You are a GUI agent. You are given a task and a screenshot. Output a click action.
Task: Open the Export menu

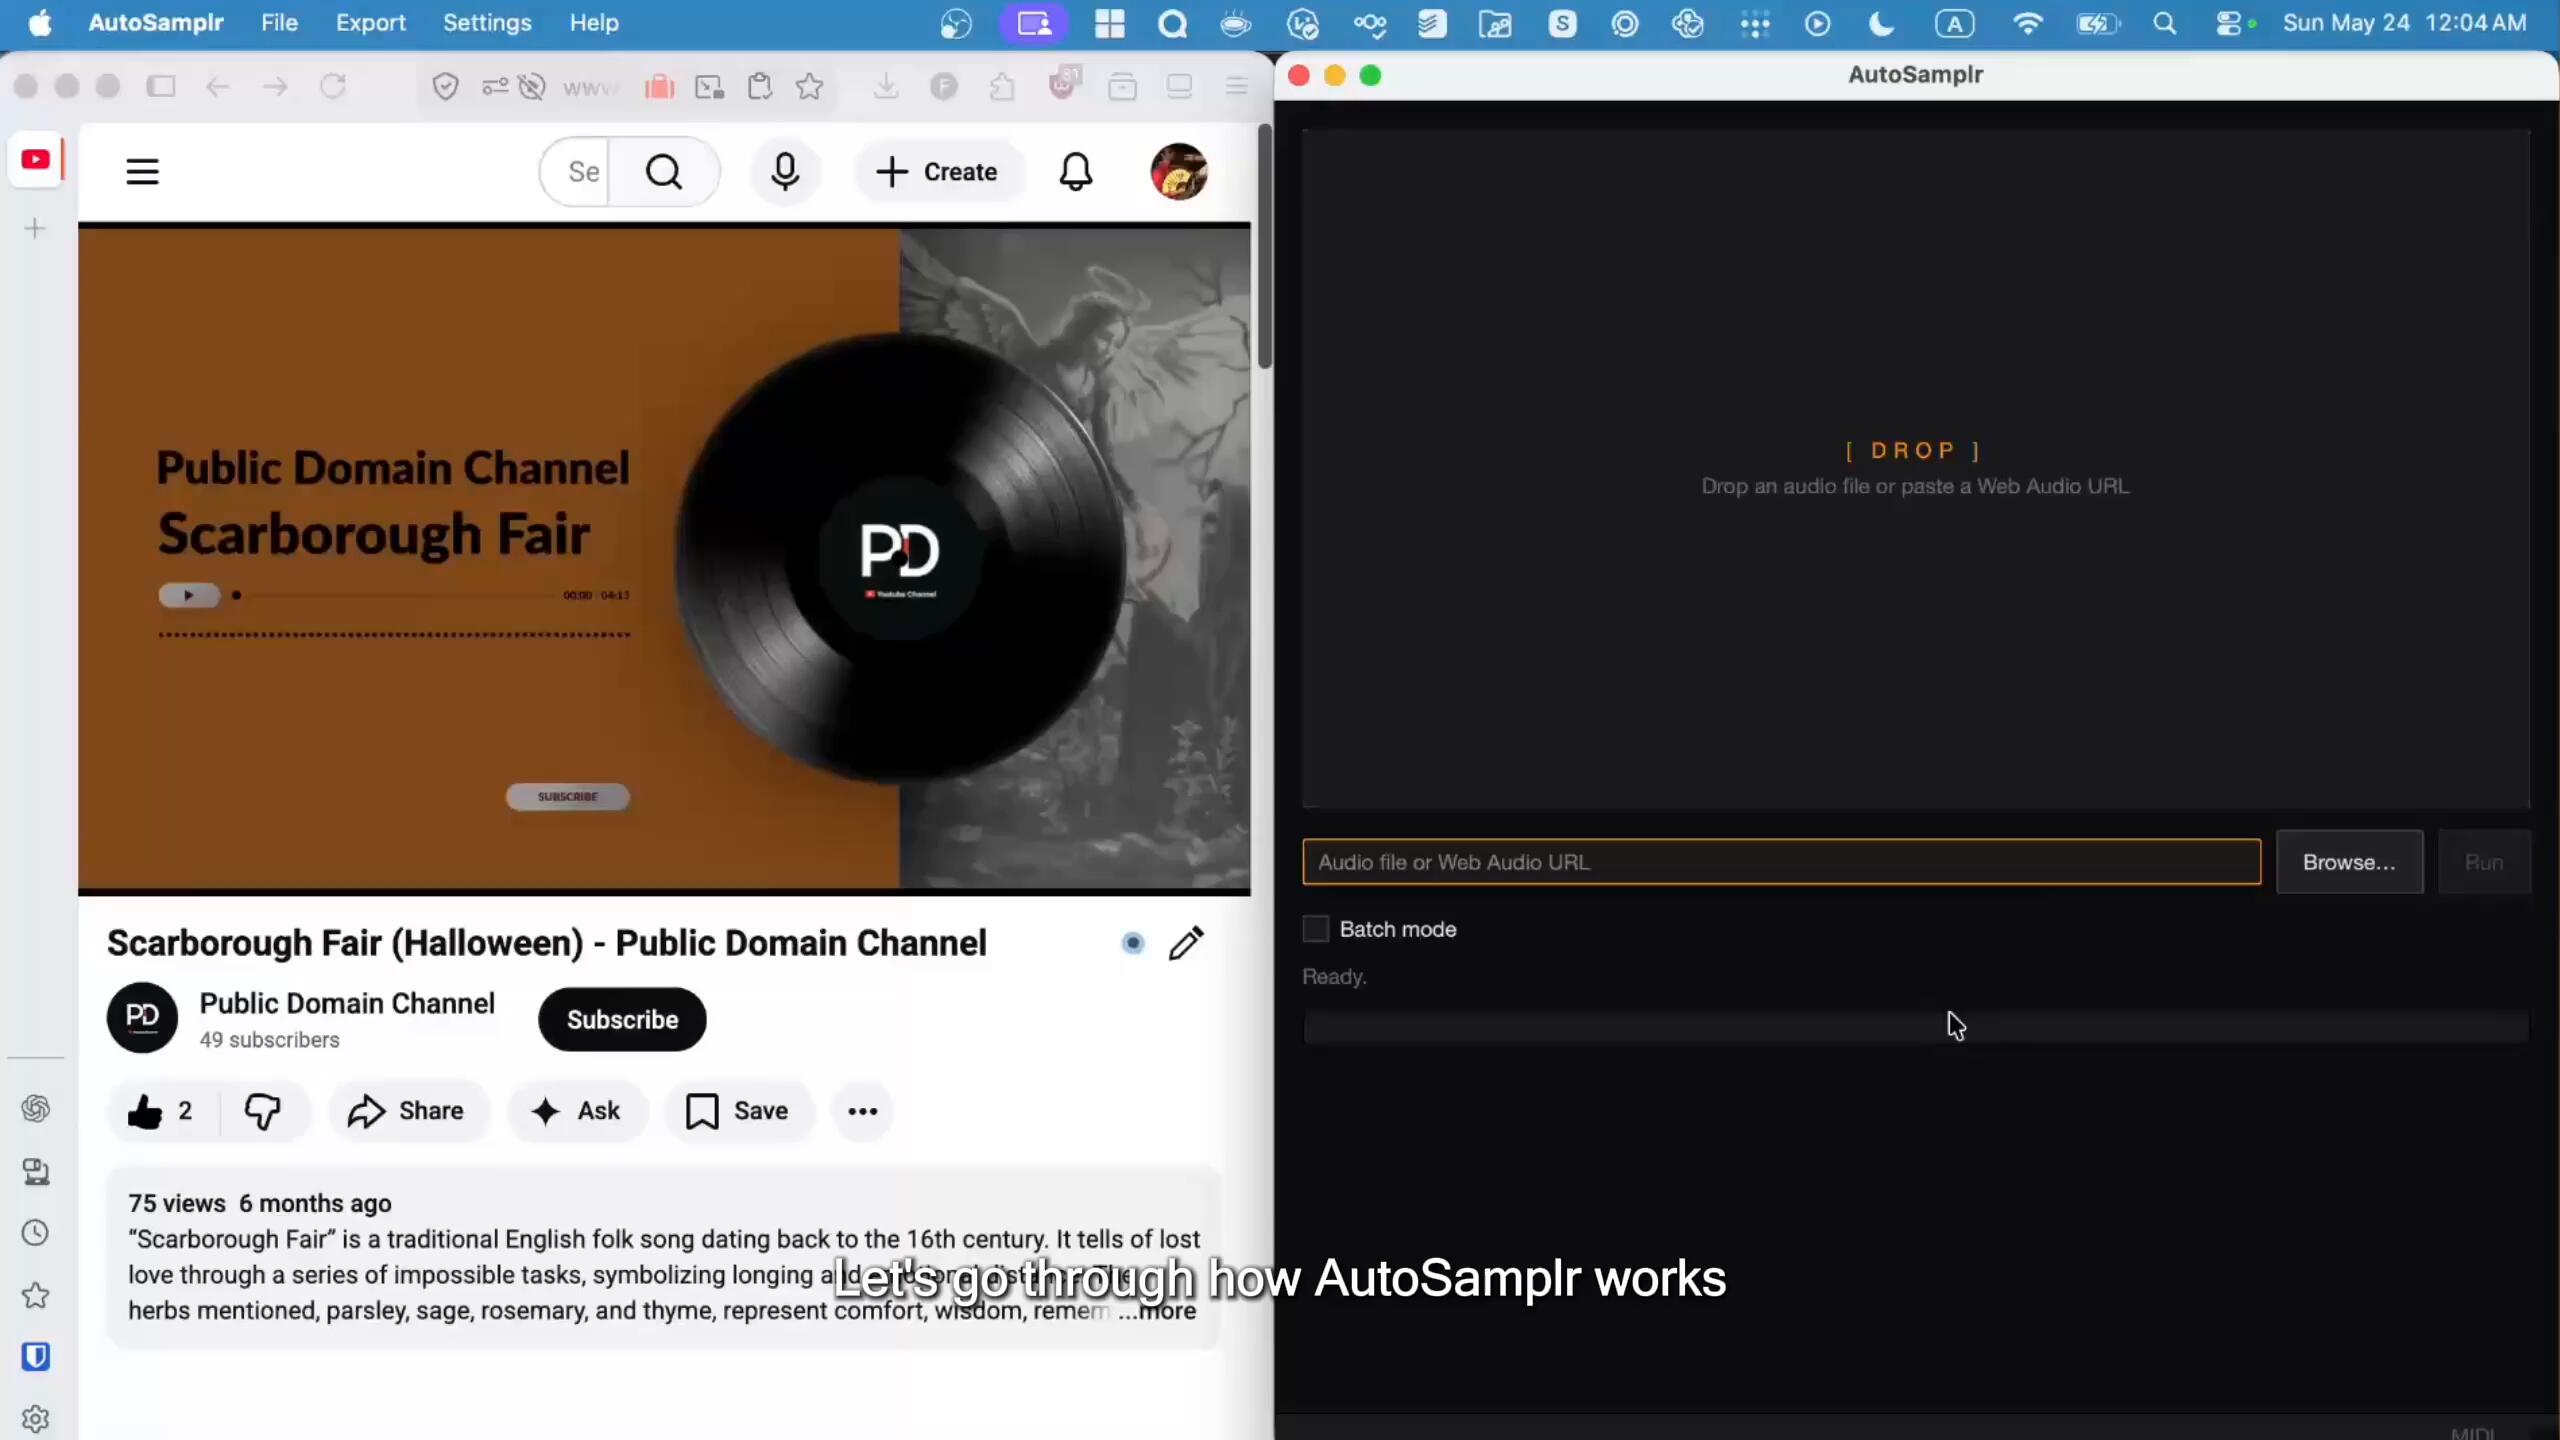370,22
